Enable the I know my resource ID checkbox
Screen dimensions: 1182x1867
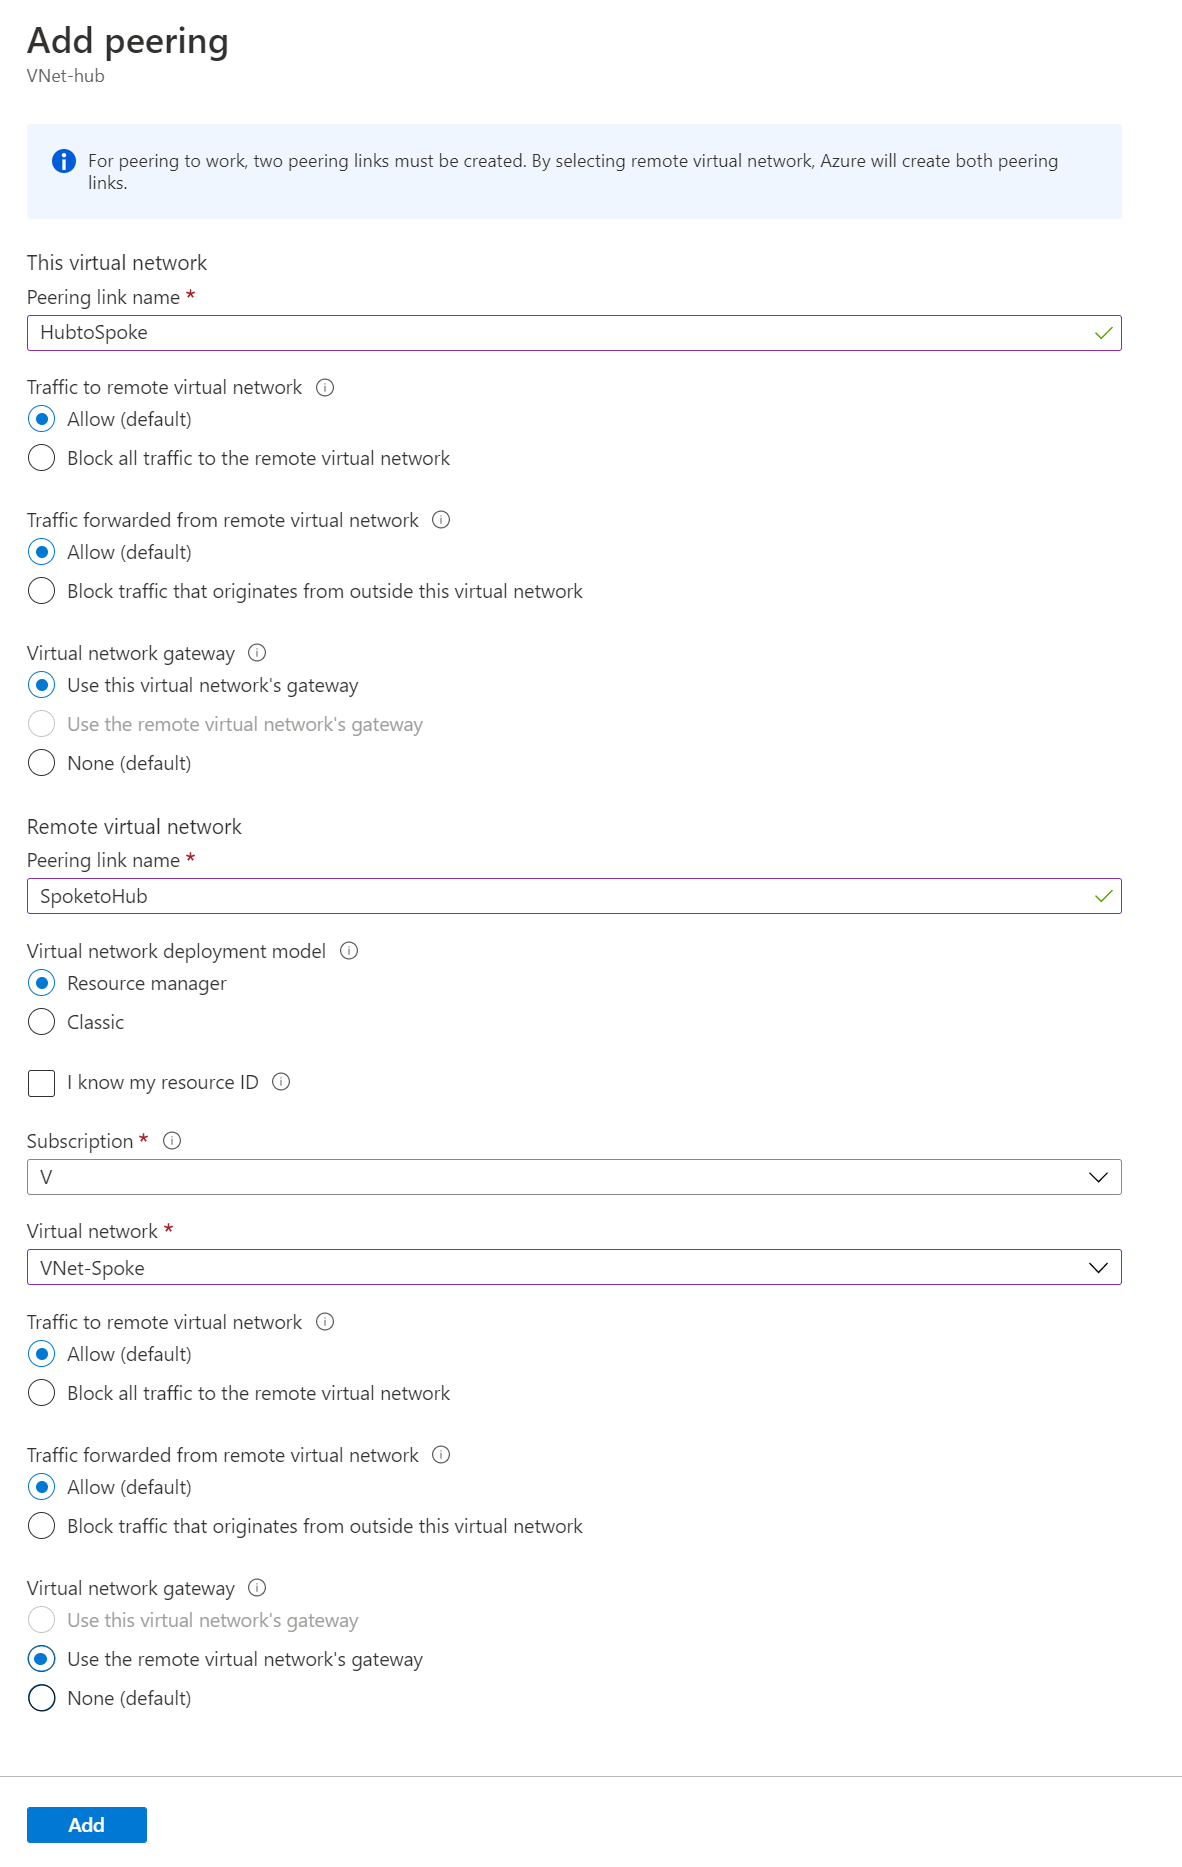42,1083
